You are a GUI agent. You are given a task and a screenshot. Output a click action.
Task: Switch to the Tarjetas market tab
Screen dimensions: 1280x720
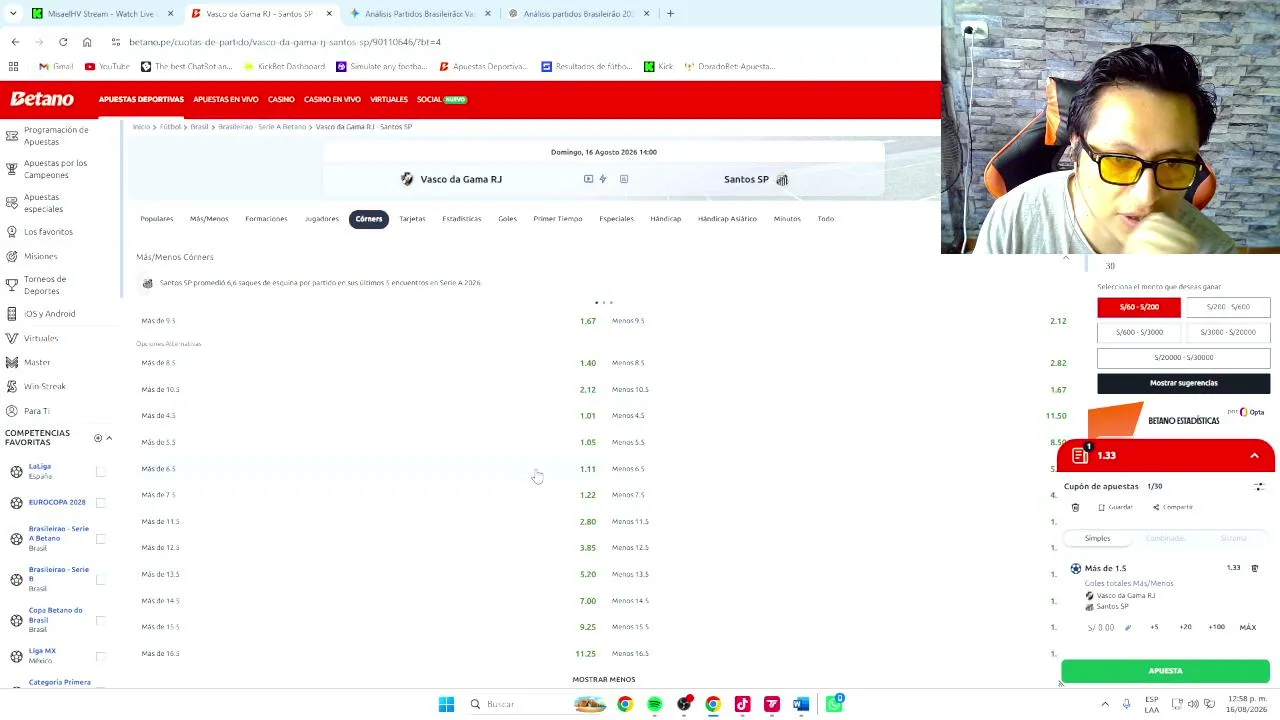click(412, 219)
